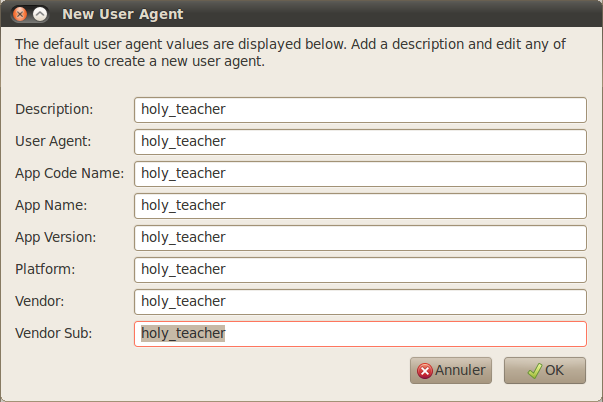The image size is (603, 402).
Task: Select the App Name input box
Action: pyautogui.click(x=360, y=205)
